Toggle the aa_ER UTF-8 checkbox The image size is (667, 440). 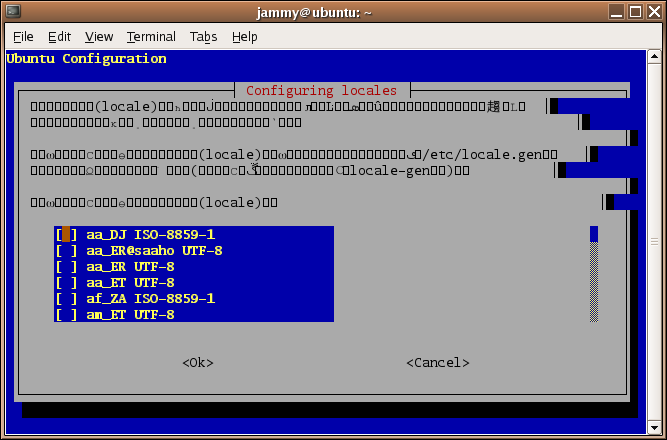click(66, 267)
